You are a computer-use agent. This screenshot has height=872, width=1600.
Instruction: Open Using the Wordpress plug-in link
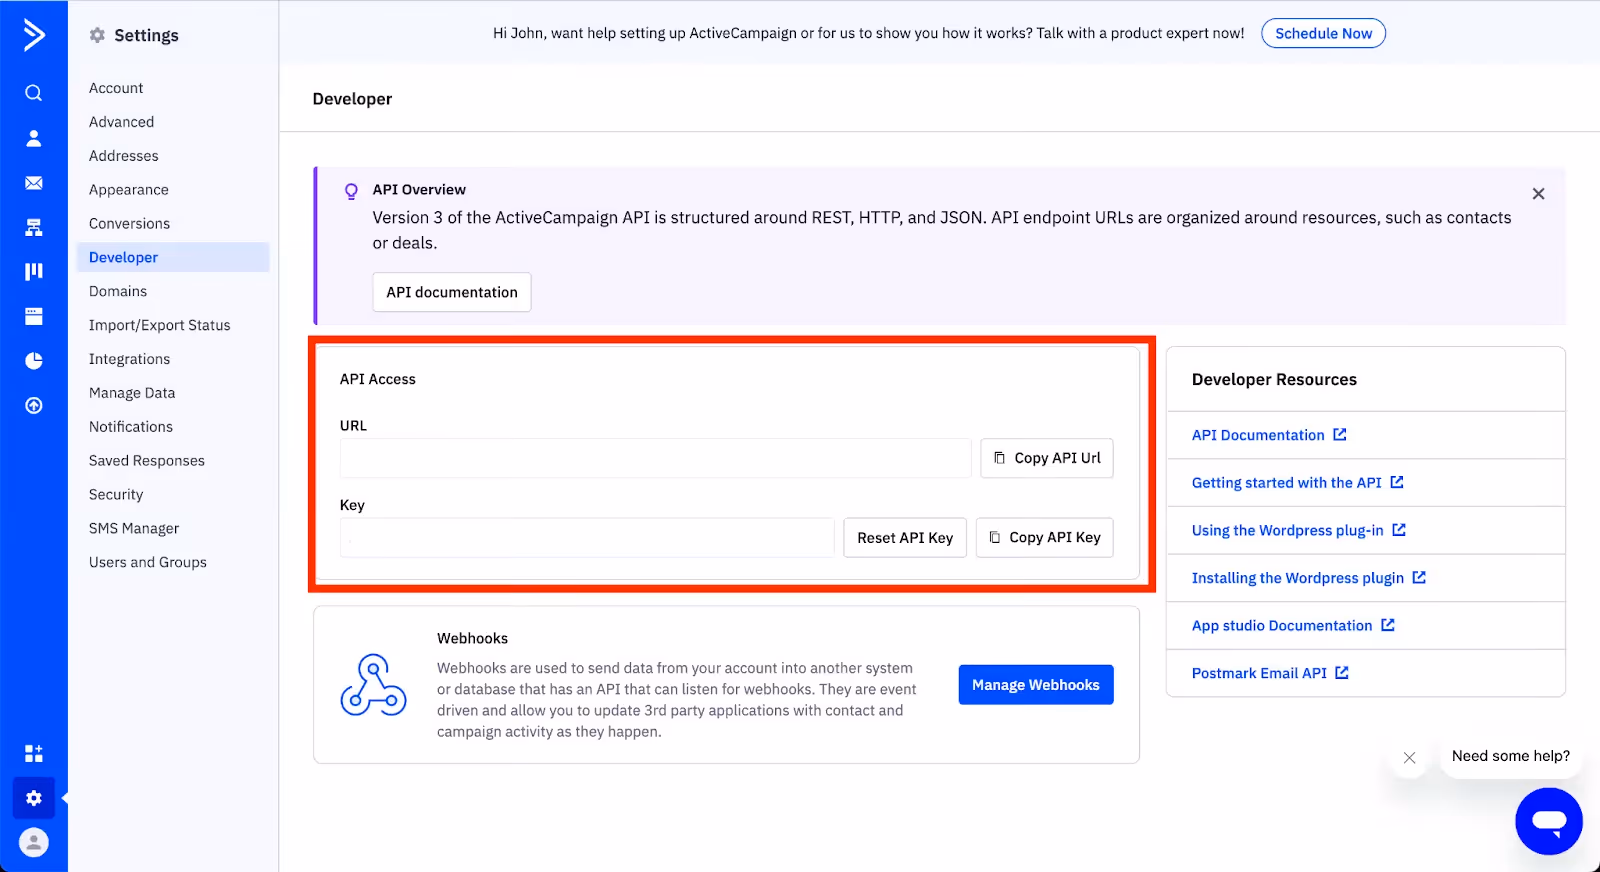(1288, 530)
